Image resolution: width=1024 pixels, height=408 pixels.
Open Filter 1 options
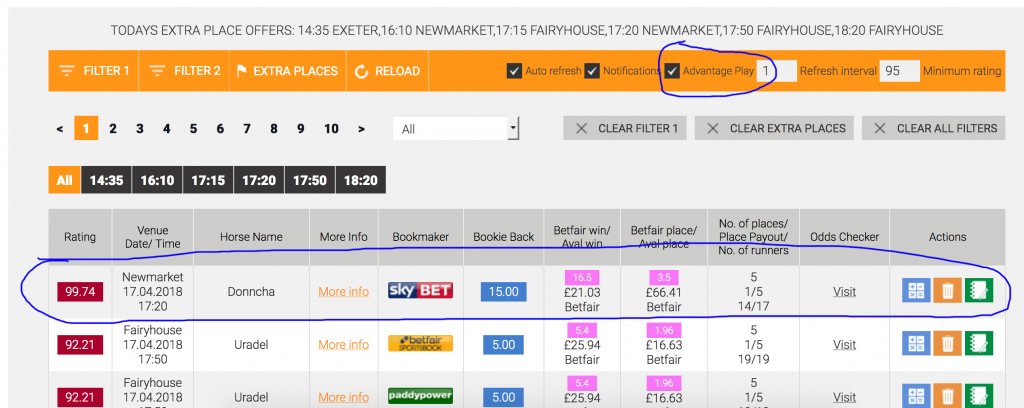coord(93,71)
